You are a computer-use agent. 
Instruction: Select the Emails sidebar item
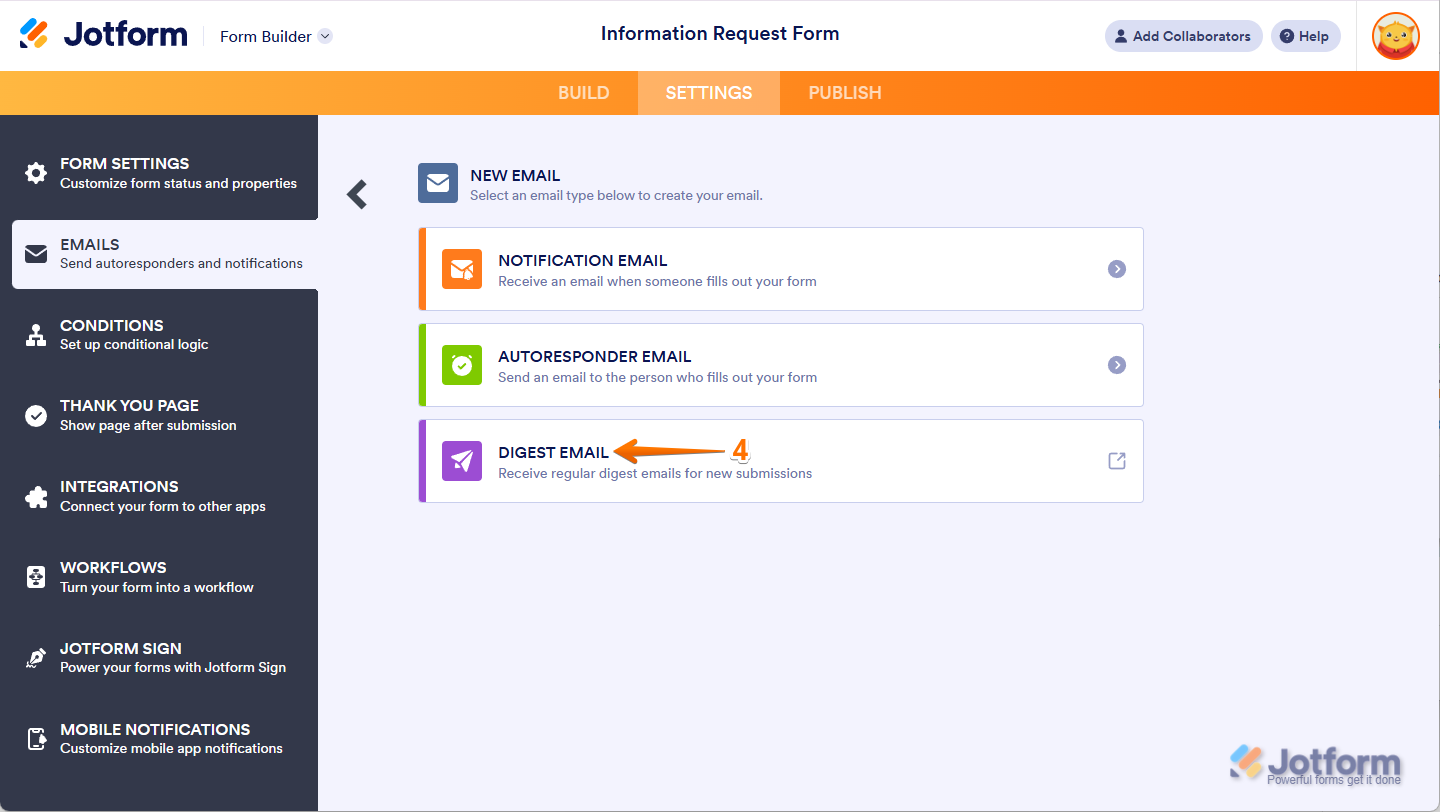pos(165,254)
